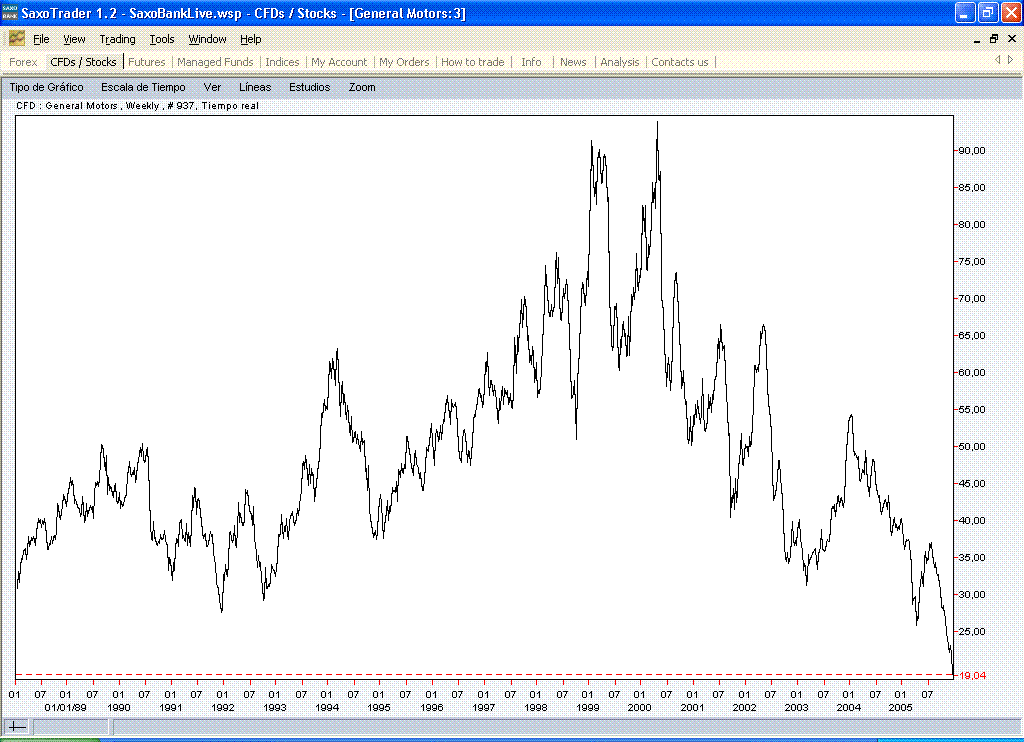This screenshot has width=1024, height=742.
Task: Switch to the Forex tab
Action: point(23,62)
